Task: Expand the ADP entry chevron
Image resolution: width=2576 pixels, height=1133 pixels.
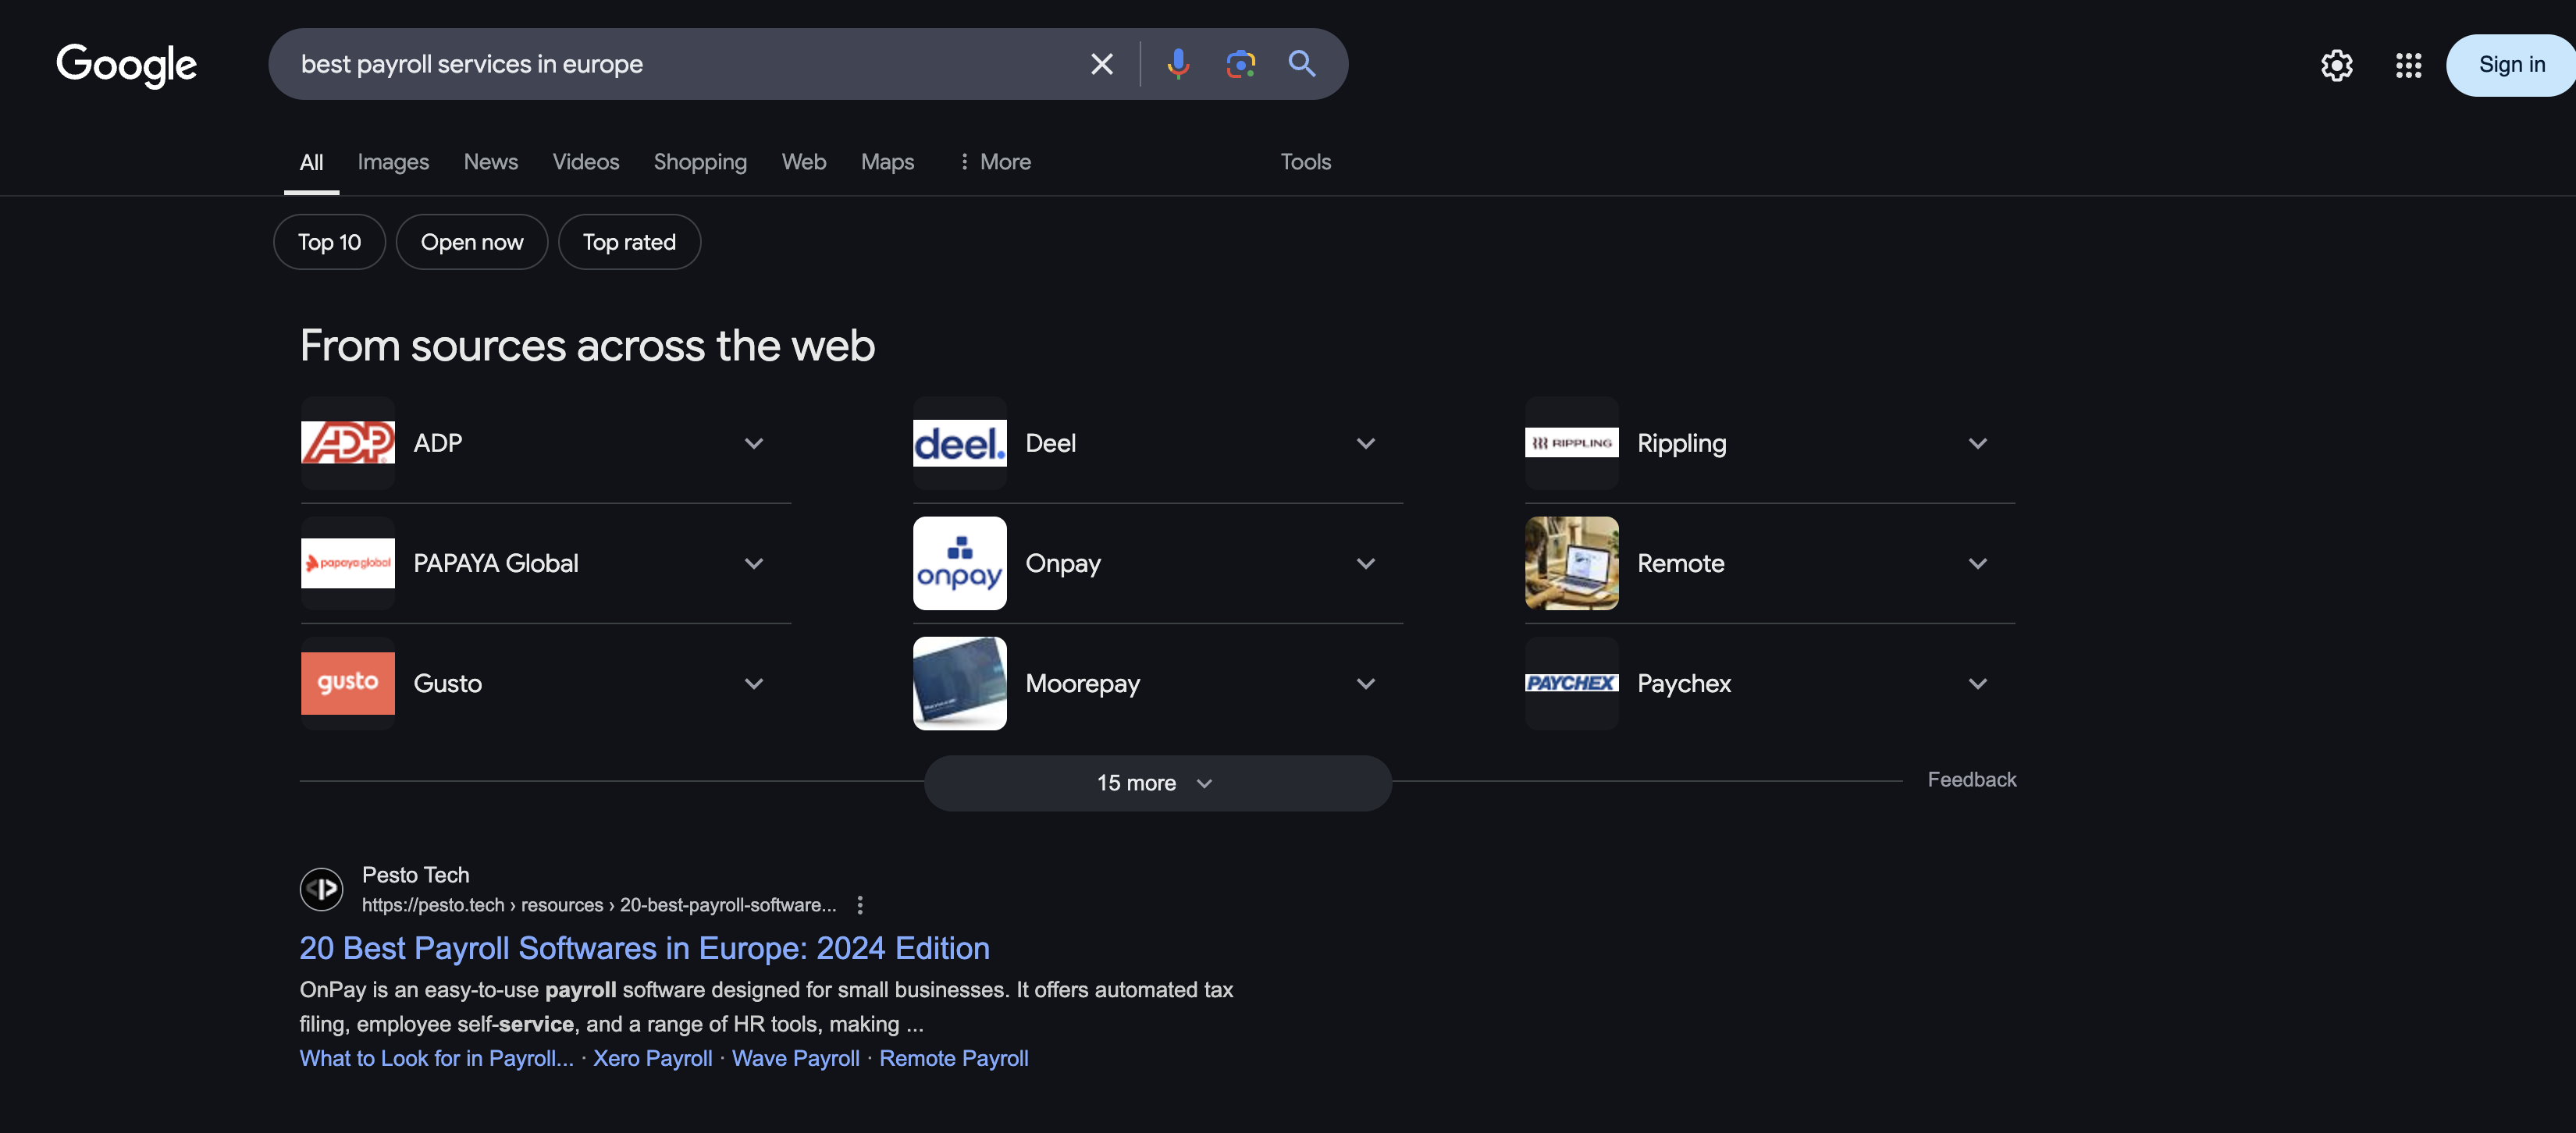Action: [x=754, y=443]
